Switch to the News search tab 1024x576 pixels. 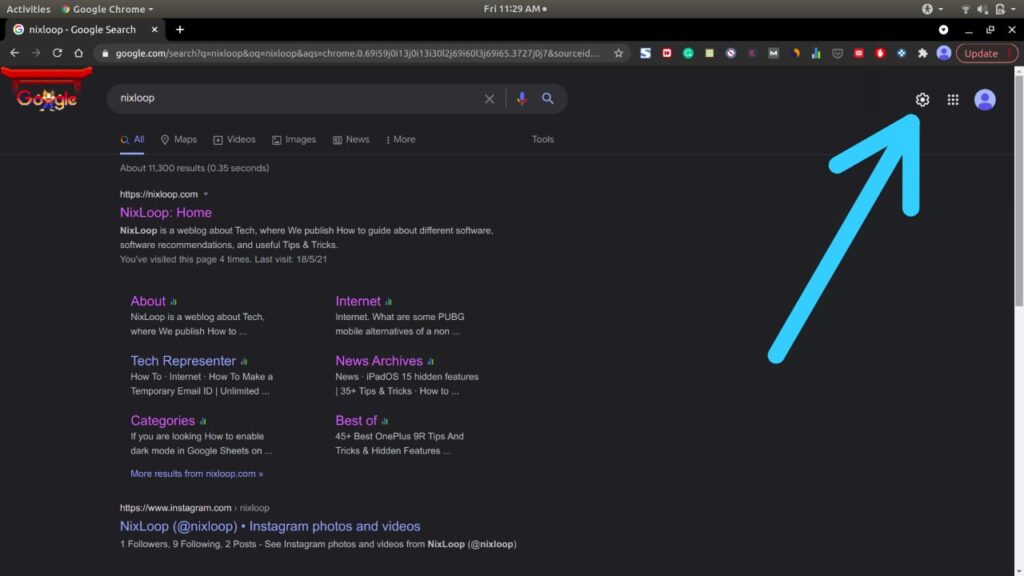(350, 139)
